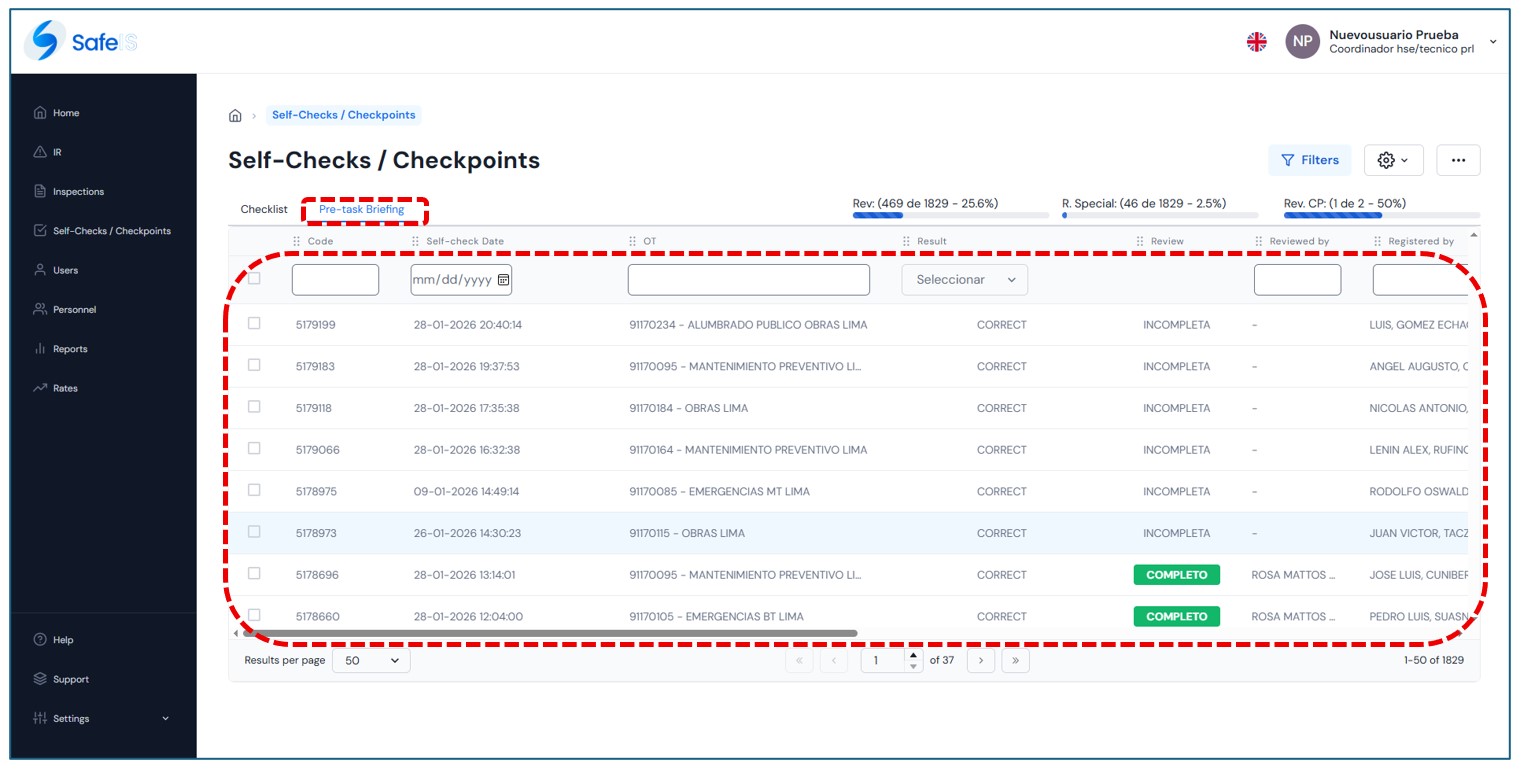Click the UK flag language icon

(1257, 42)
